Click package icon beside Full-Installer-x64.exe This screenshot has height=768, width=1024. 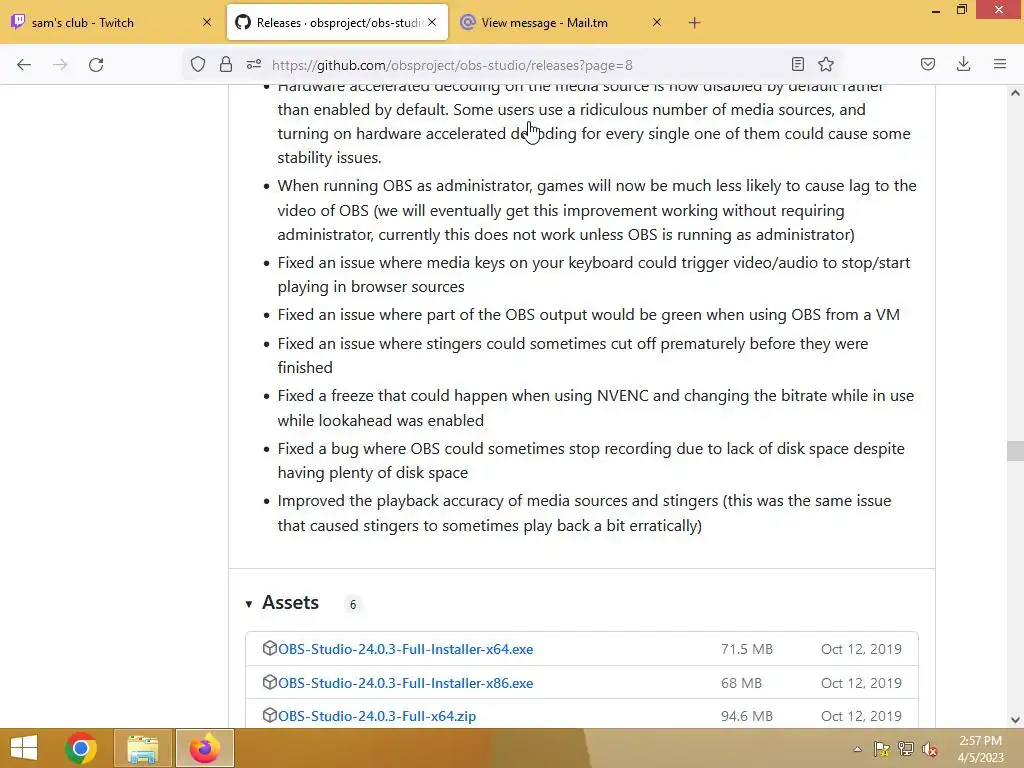(x=269, y=648)
